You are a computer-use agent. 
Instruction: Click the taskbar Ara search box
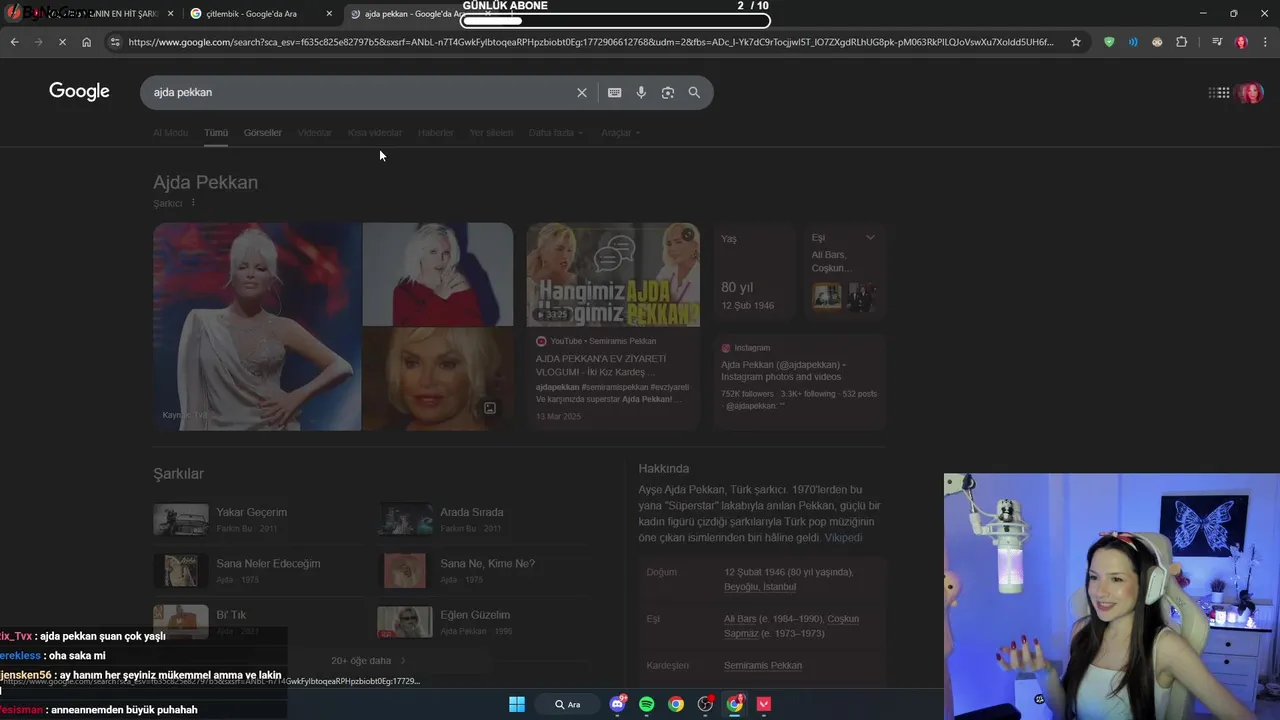point(568,704)
